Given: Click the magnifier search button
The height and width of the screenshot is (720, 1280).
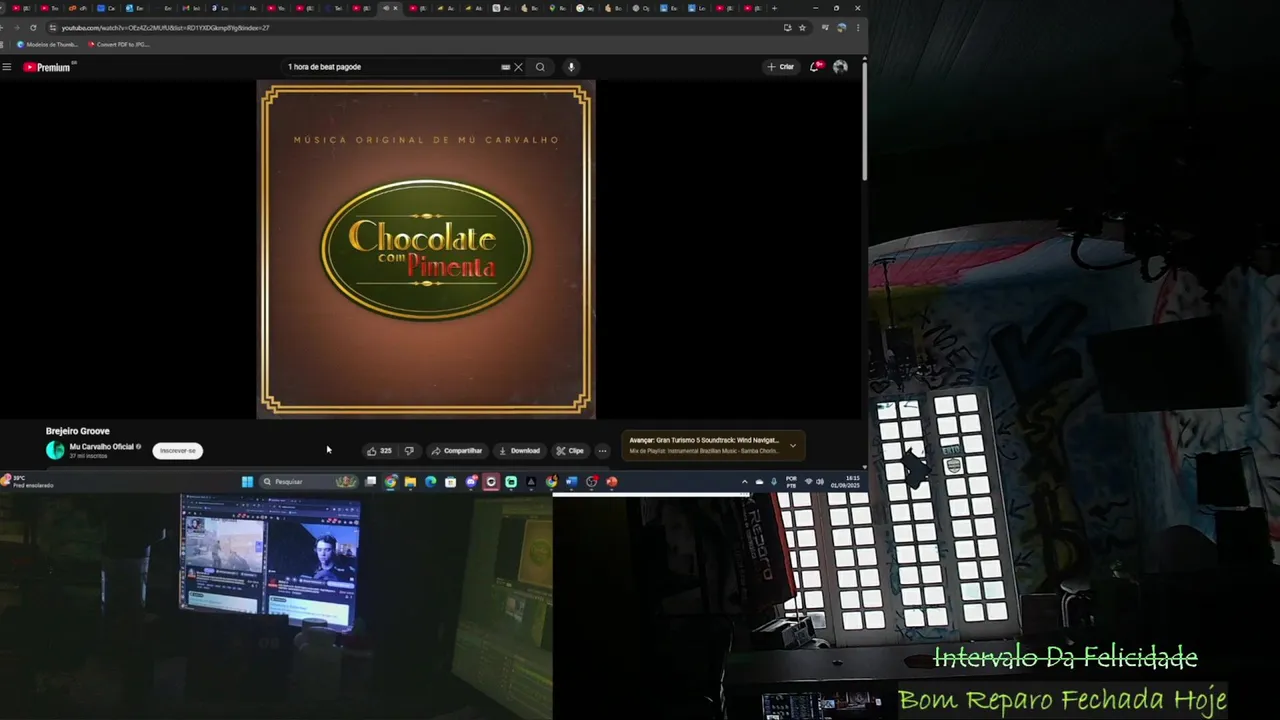Looking at the screenshot, I should [x=540, y=67].
